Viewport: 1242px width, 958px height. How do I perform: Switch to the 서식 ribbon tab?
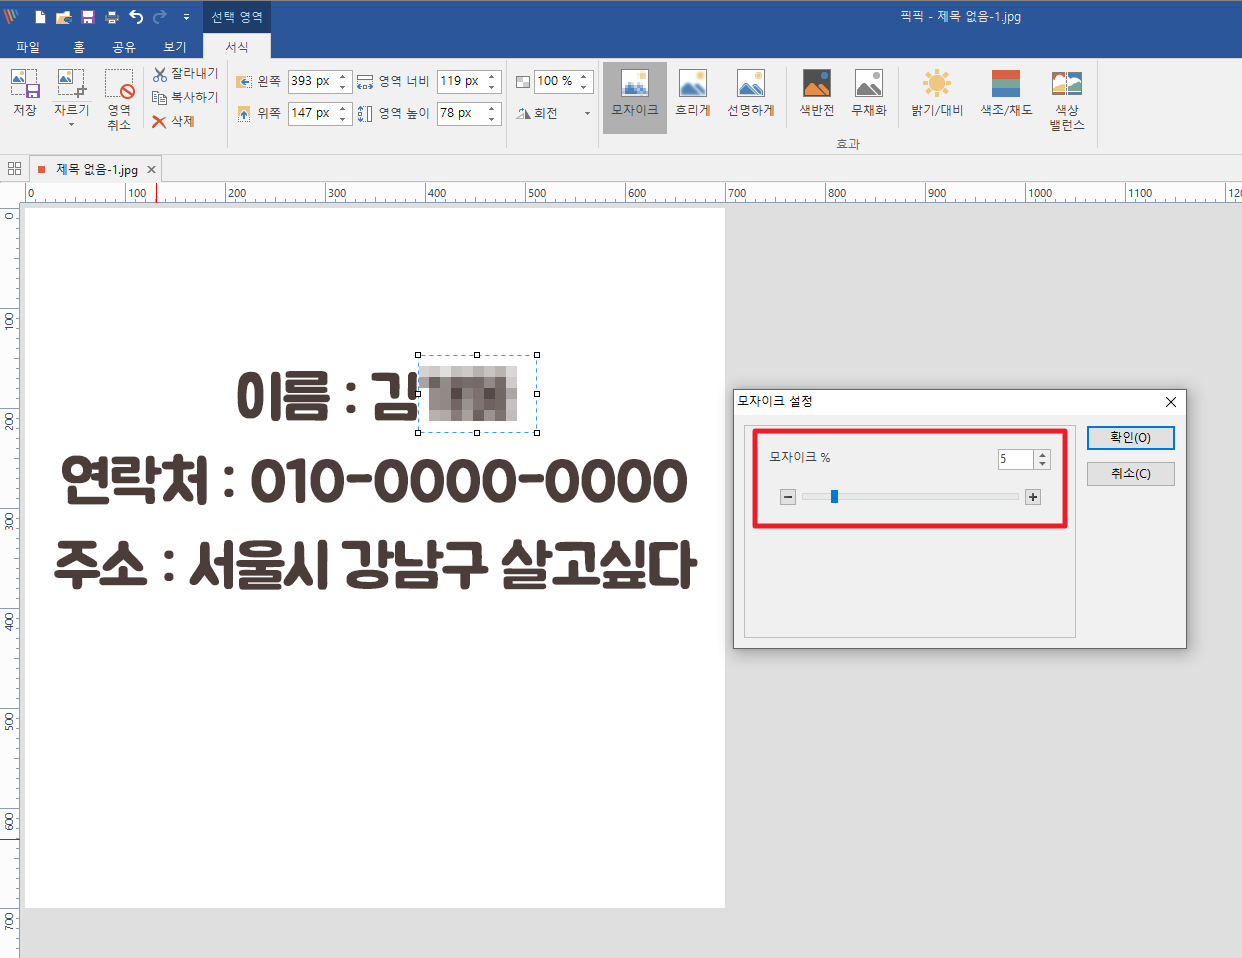point(237,47)
